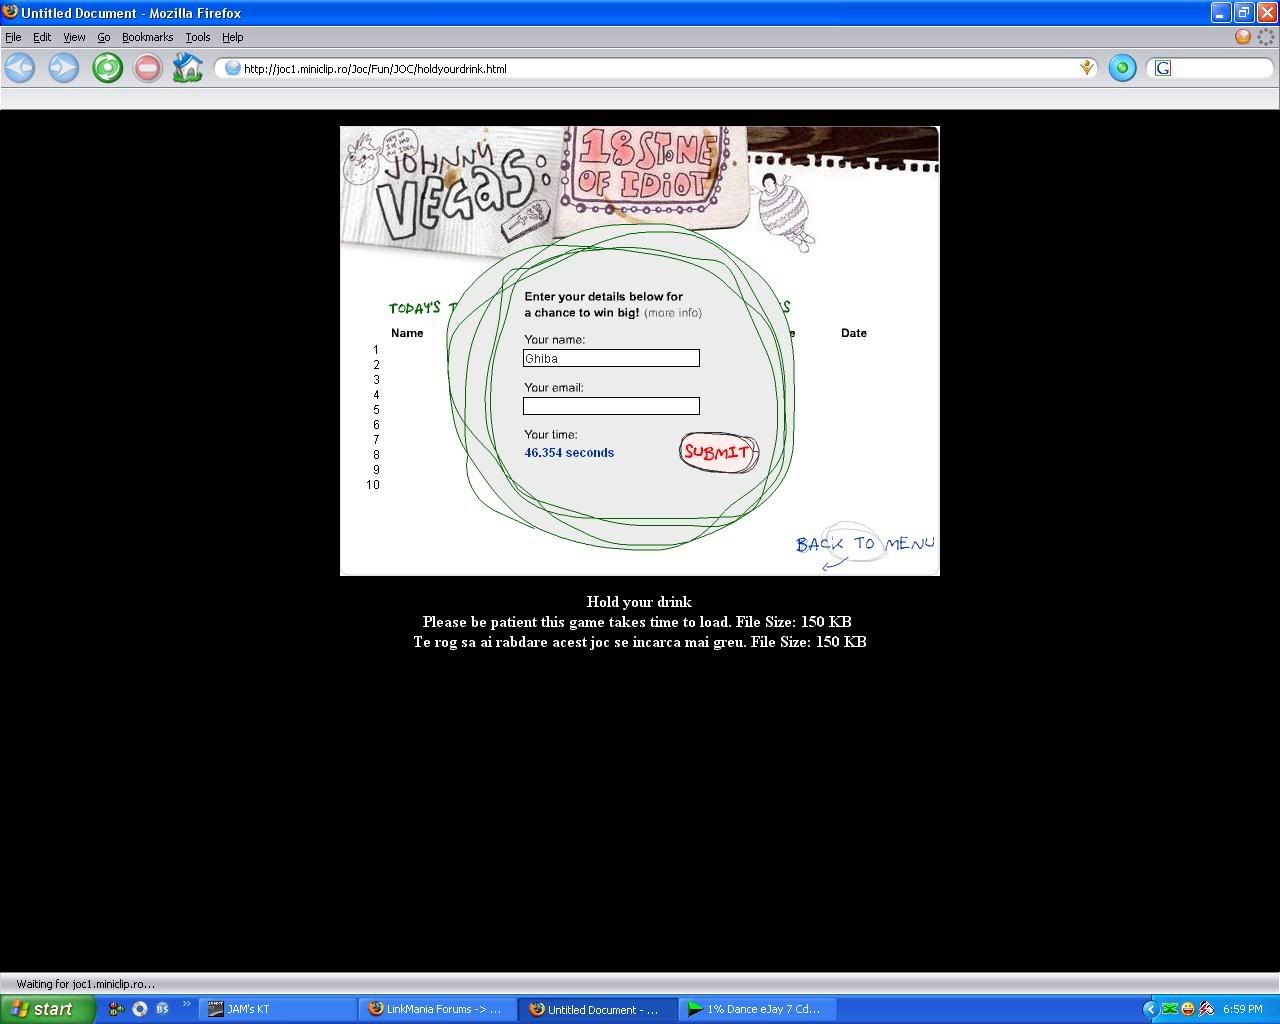Click the URL address bar field

pos(655,68)
